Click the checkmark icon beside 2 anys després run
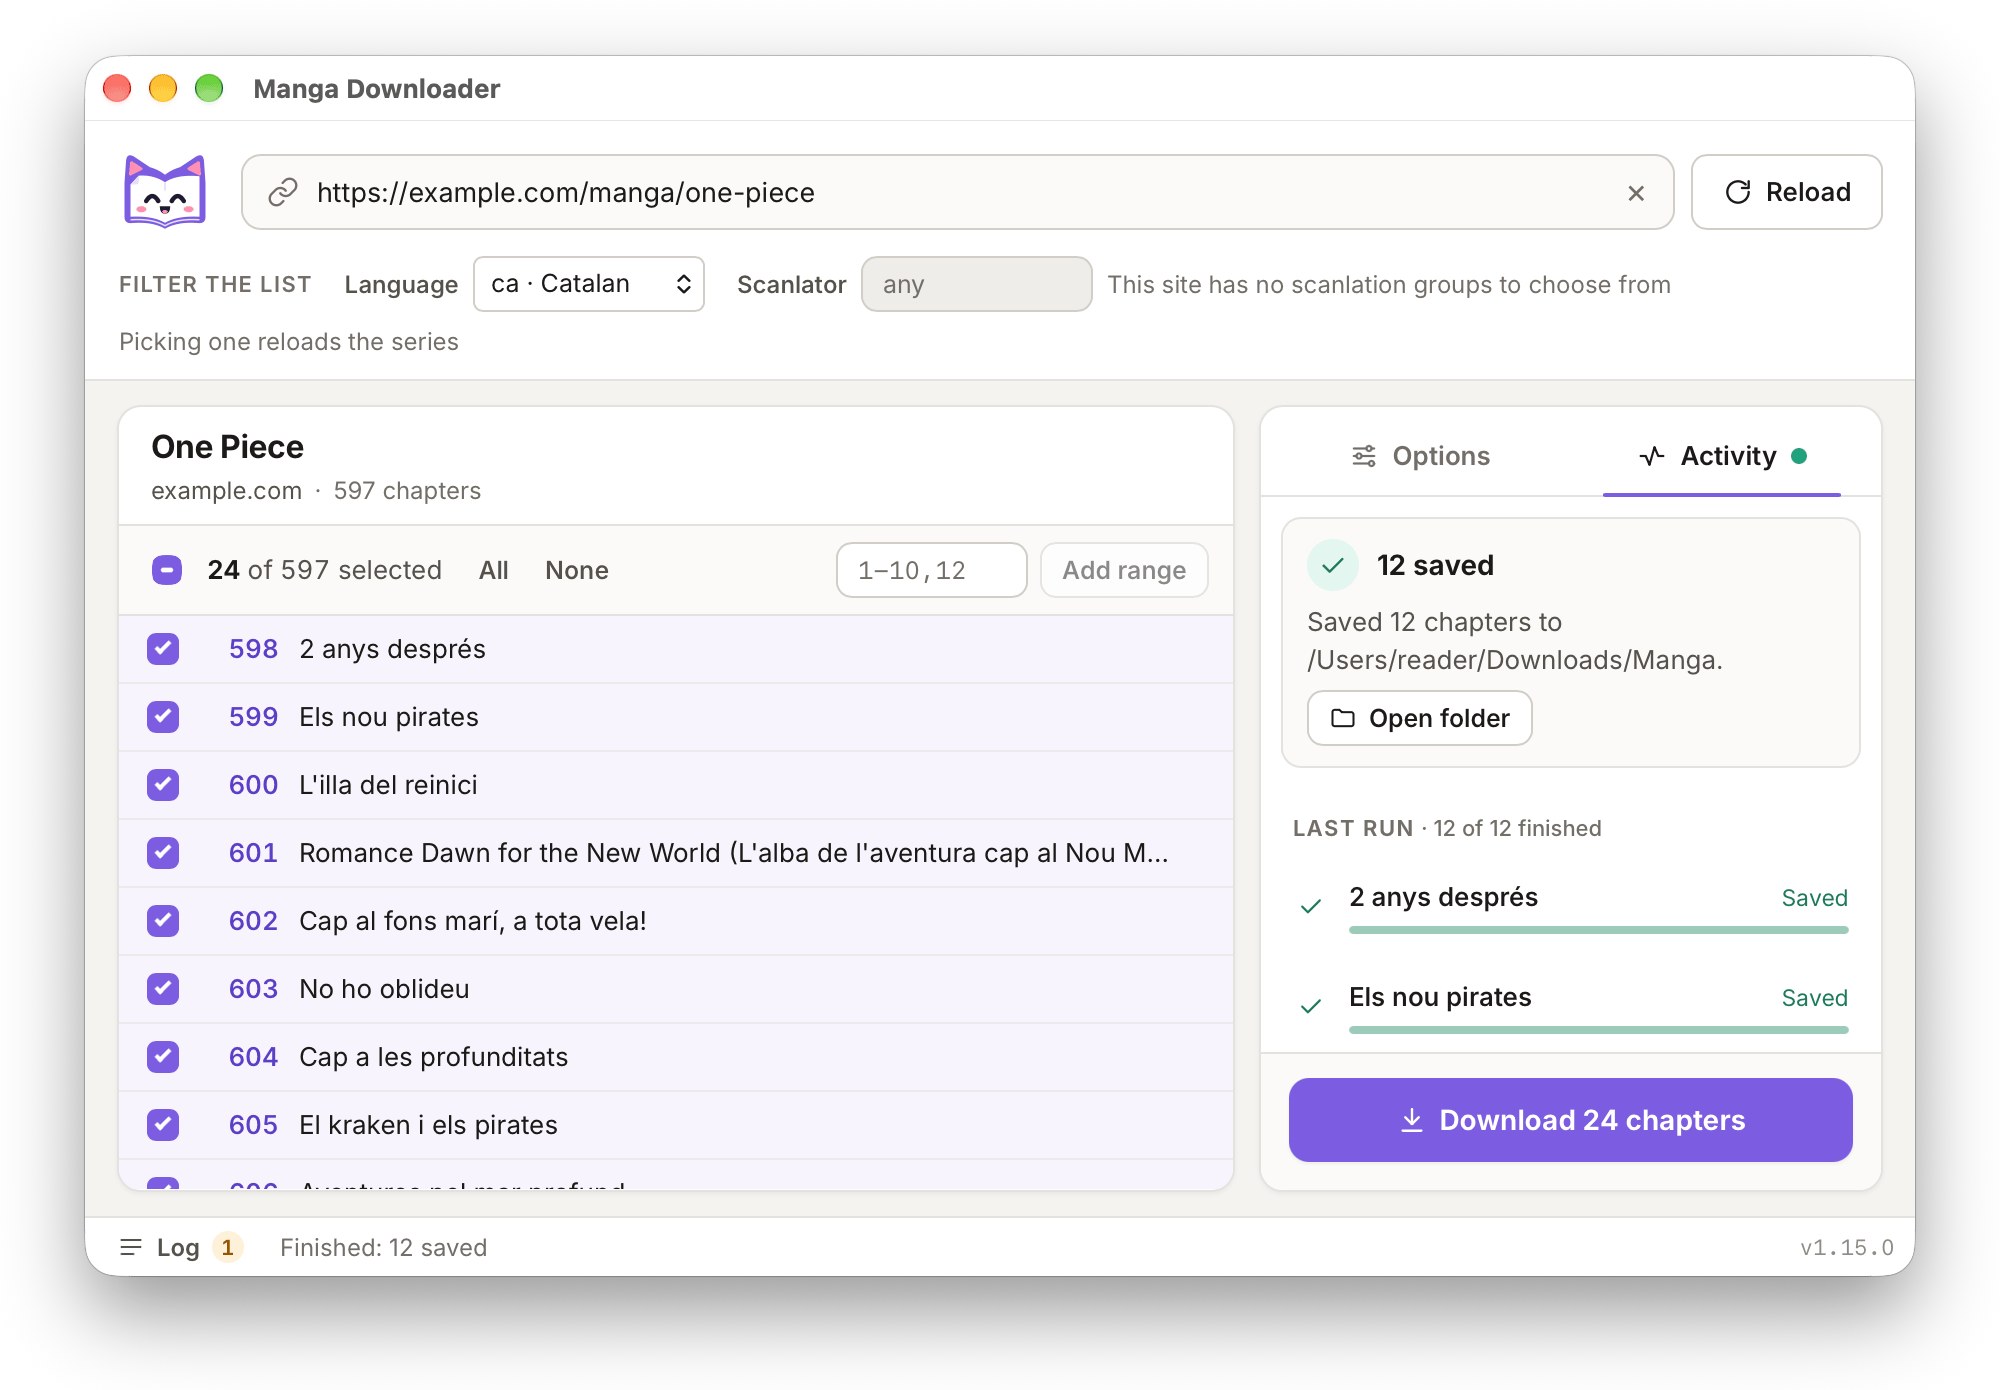Screen dimensions: 2000x1390 [x=1311, y=906]
